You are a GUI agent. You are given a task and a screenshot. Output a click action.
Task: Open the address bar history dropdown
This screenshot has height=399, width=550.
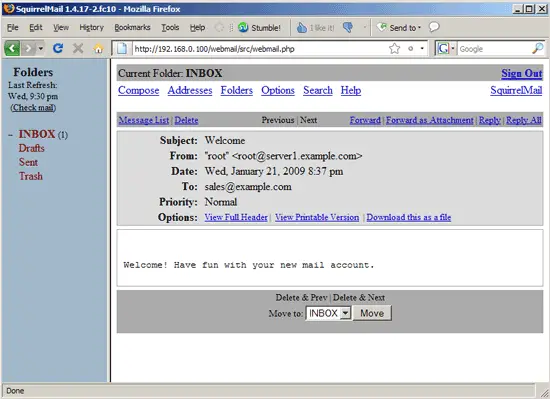click(422, 48)
